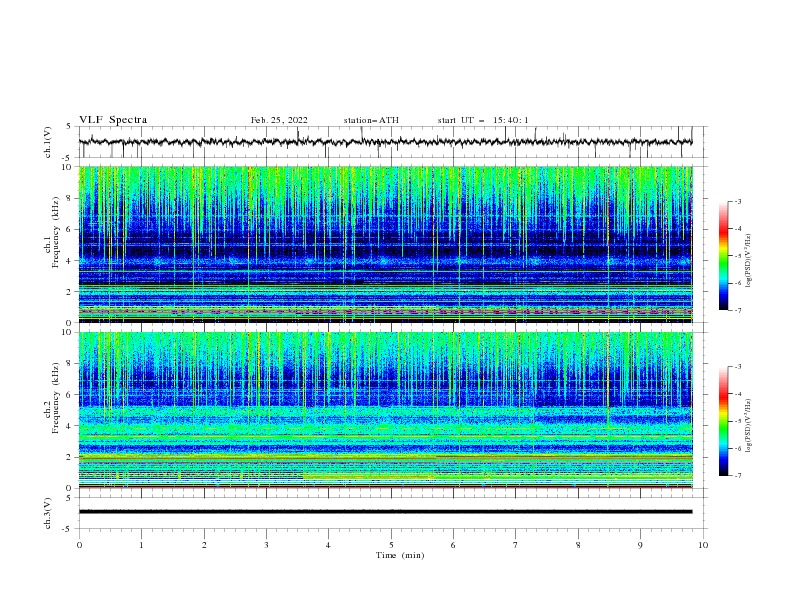Select the ch.1 color bar "log(PSD)(V²/Hz)" label
792x612 pixels.
(749, 261)
